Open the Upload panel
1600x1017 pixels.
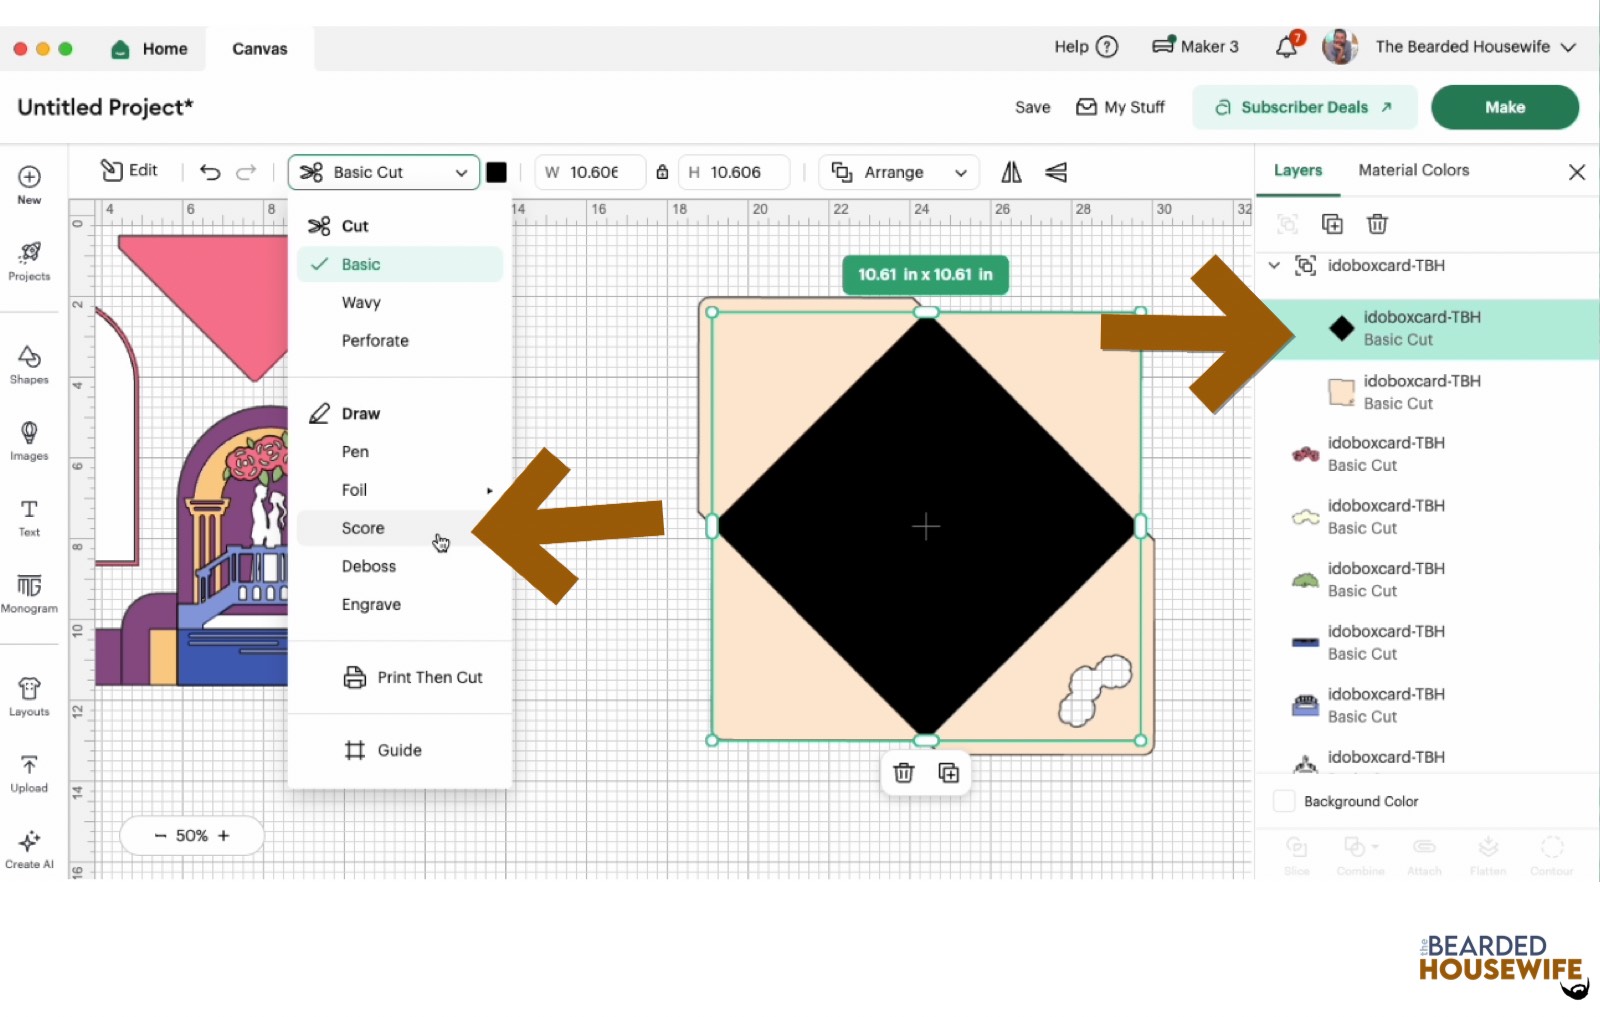pos(29,773)
